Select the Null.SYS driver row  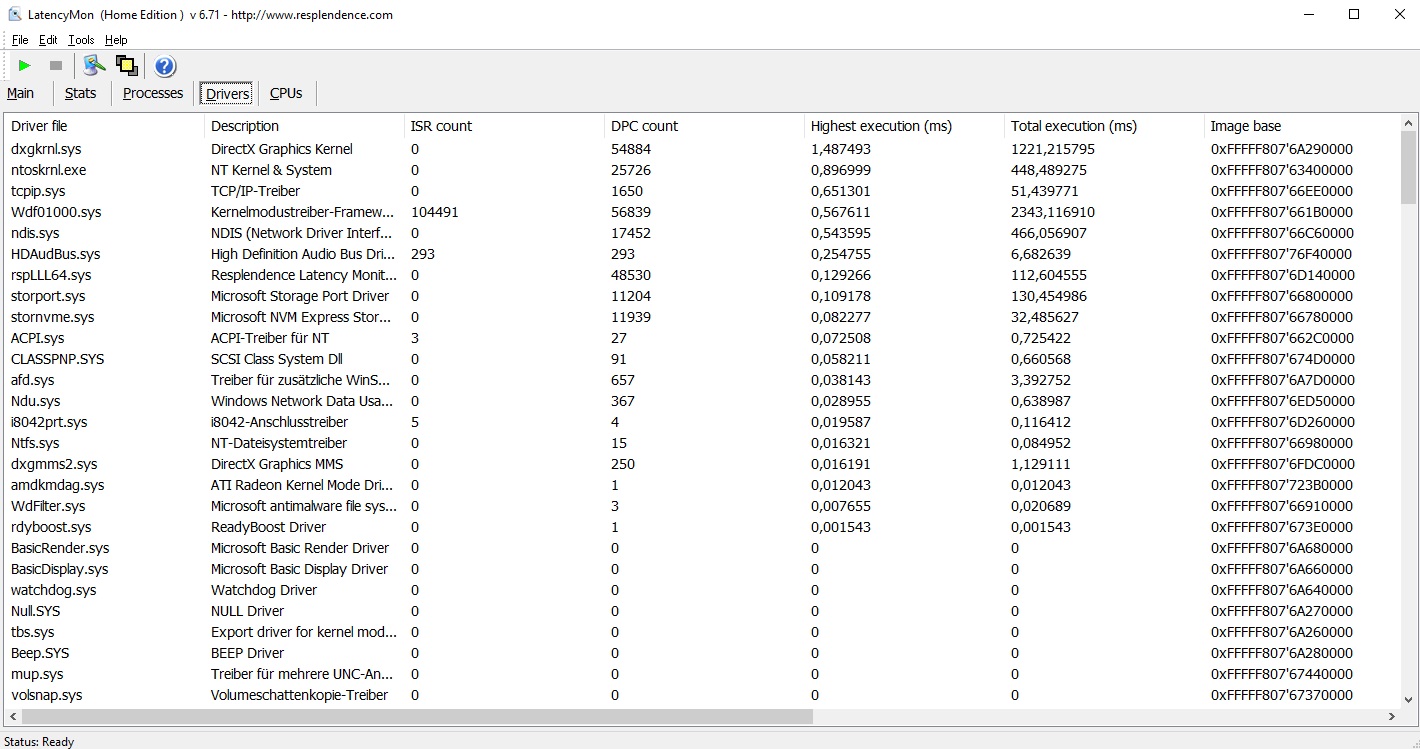[702, 611]
